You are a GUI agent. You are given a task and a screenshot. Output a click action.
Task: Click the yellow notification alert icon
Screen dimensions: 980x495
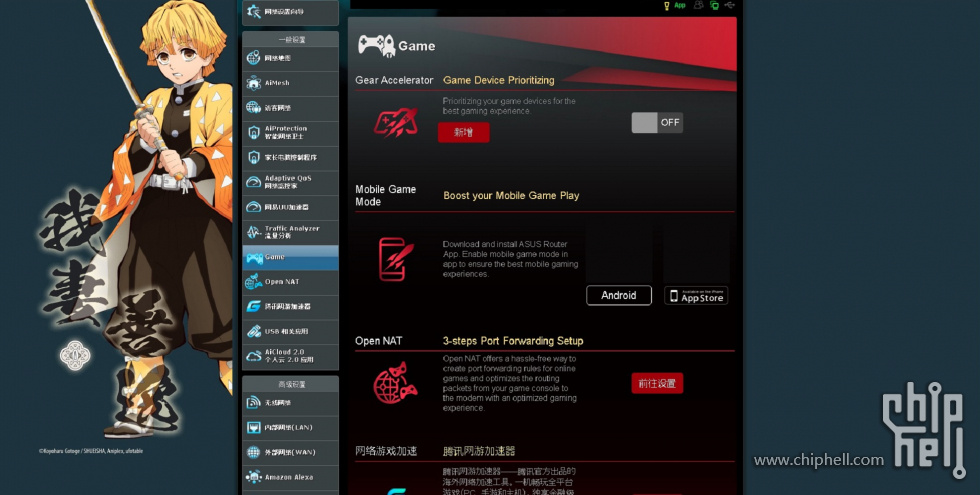click(x=666, y=5)
